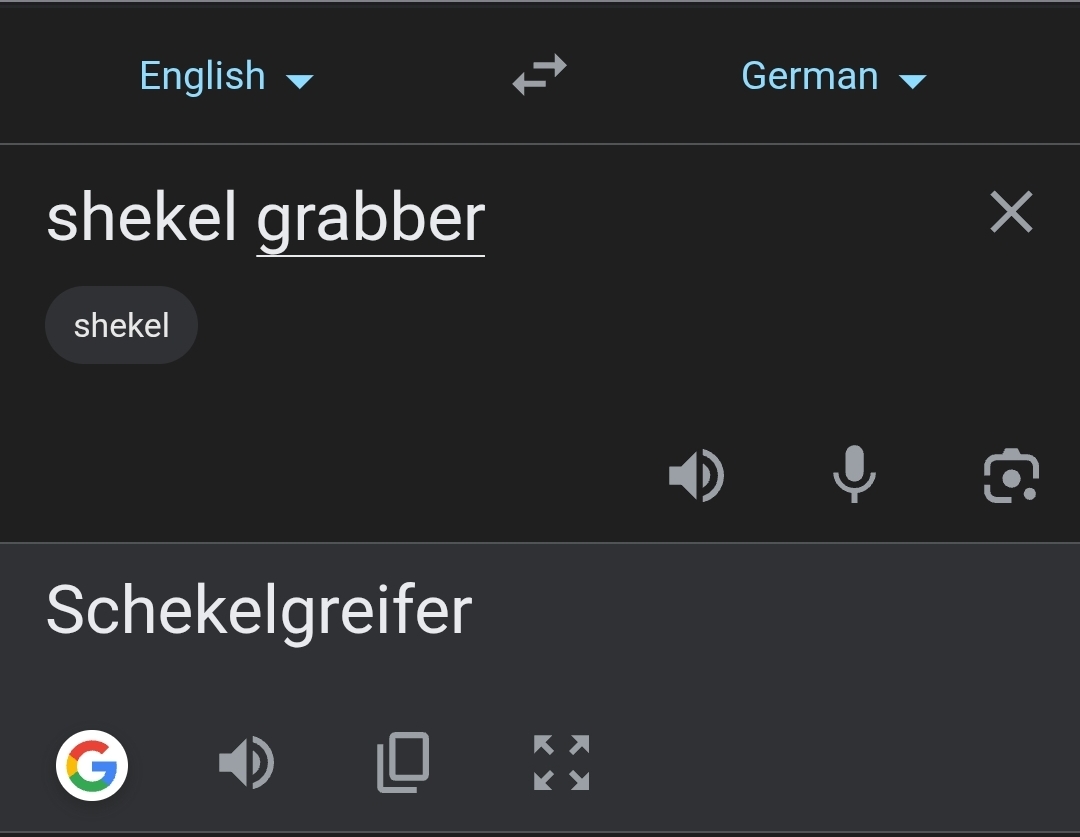Open the English source language selector
1080x837 pixels.
[203, 76]
